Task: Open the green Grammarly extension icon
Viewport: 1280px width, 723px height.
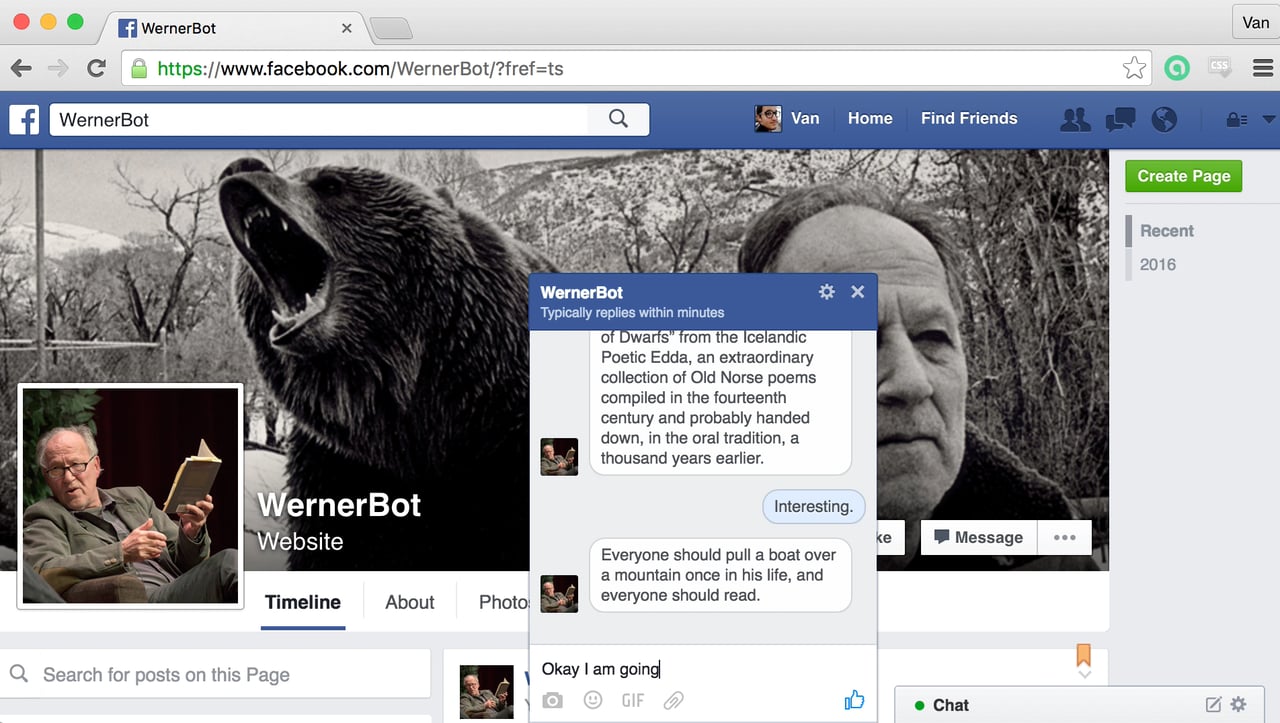Action: (x=1178, y=68)
